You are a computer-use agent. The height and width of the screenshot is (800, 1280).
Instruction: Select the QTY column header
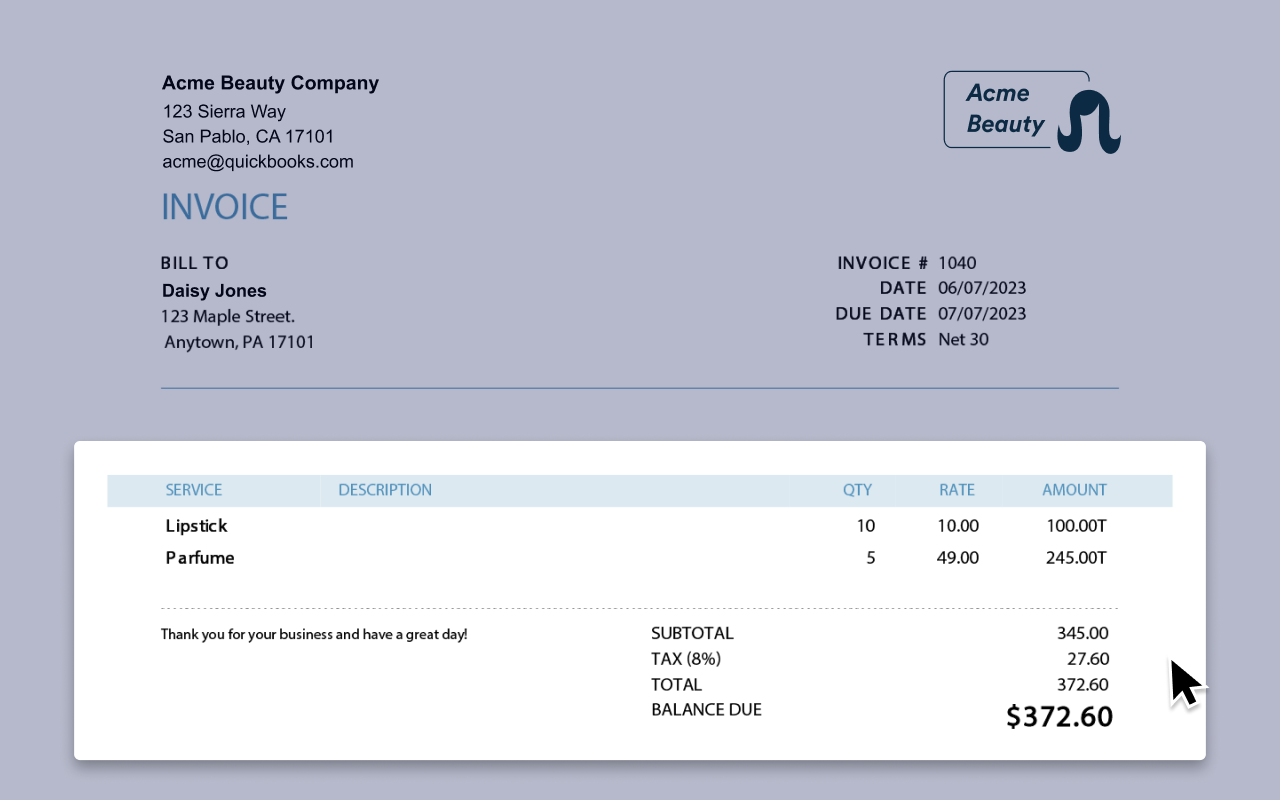[x=857, y=490]
